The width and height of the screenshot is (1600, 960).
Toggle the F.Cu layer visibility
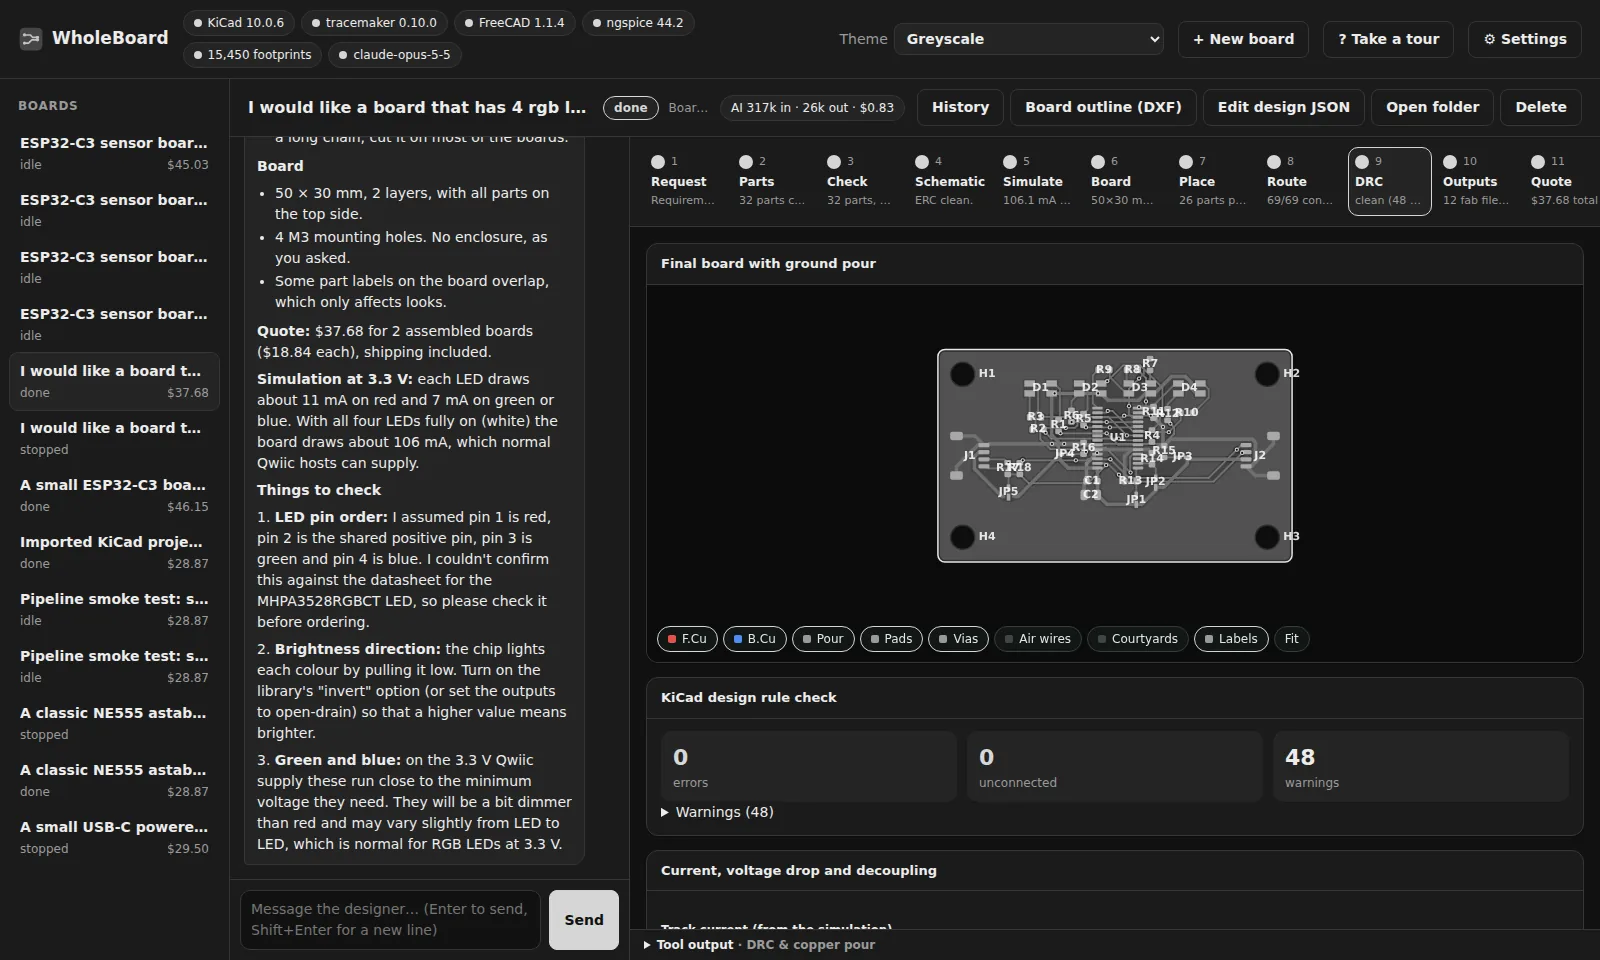tap(687, 639)
